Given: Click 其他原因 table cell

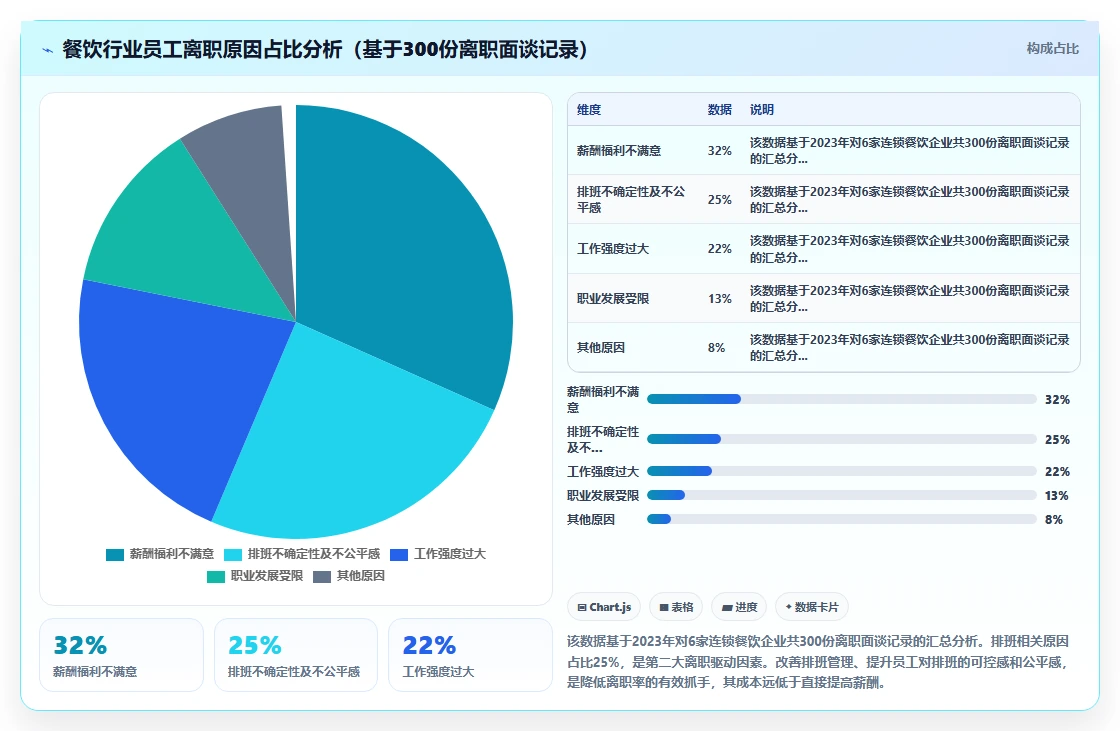Looking at the screenshot, I should click(601, 347).
